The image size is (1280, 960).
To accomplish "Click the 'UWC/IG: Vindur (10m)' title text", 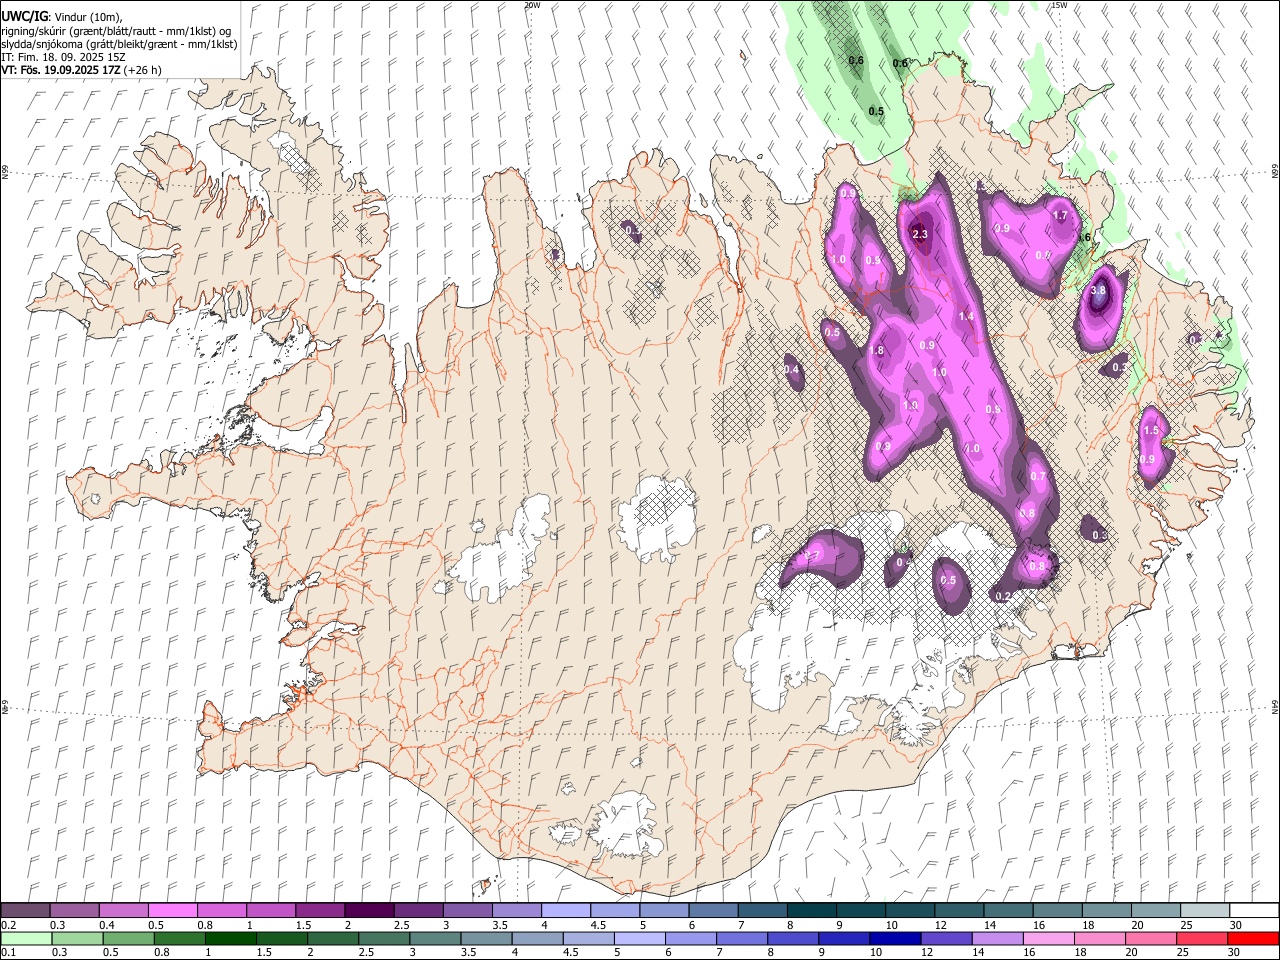I will pyautogui.click(x=61, y=17).
